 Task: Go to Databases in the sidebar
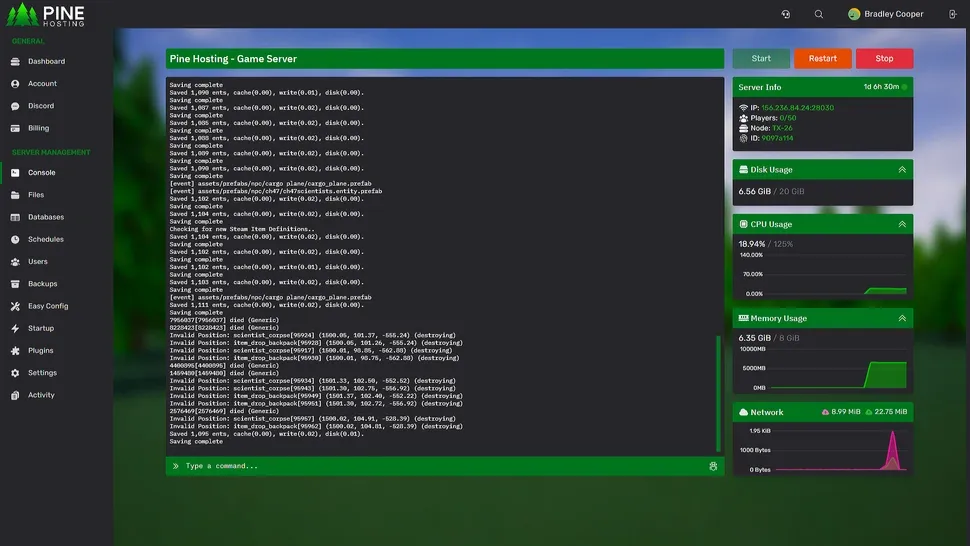coord(45,217)
